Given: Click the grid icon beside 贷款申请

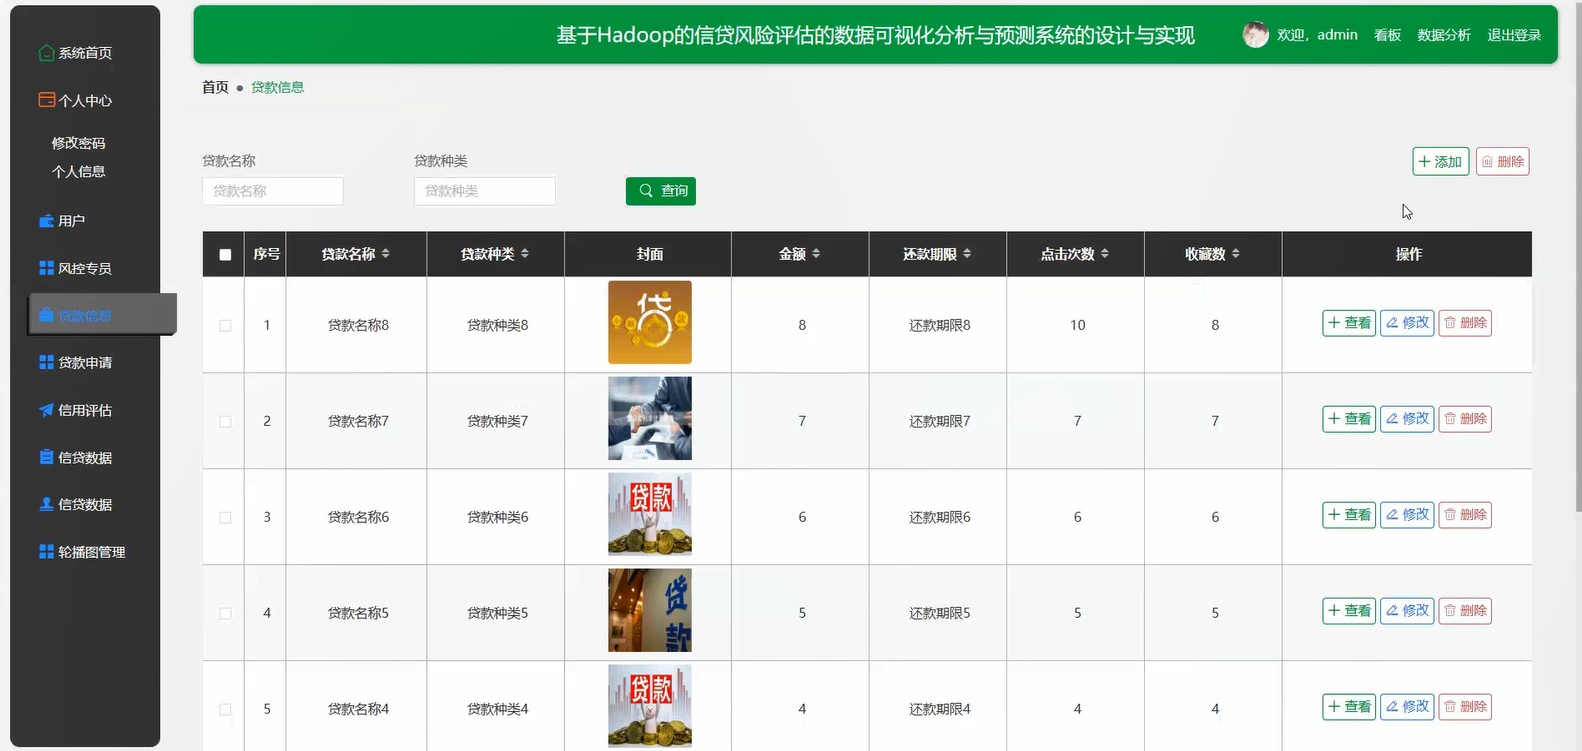Looking at the screenshot, I should pyautogui.click(x=46, y=362).
